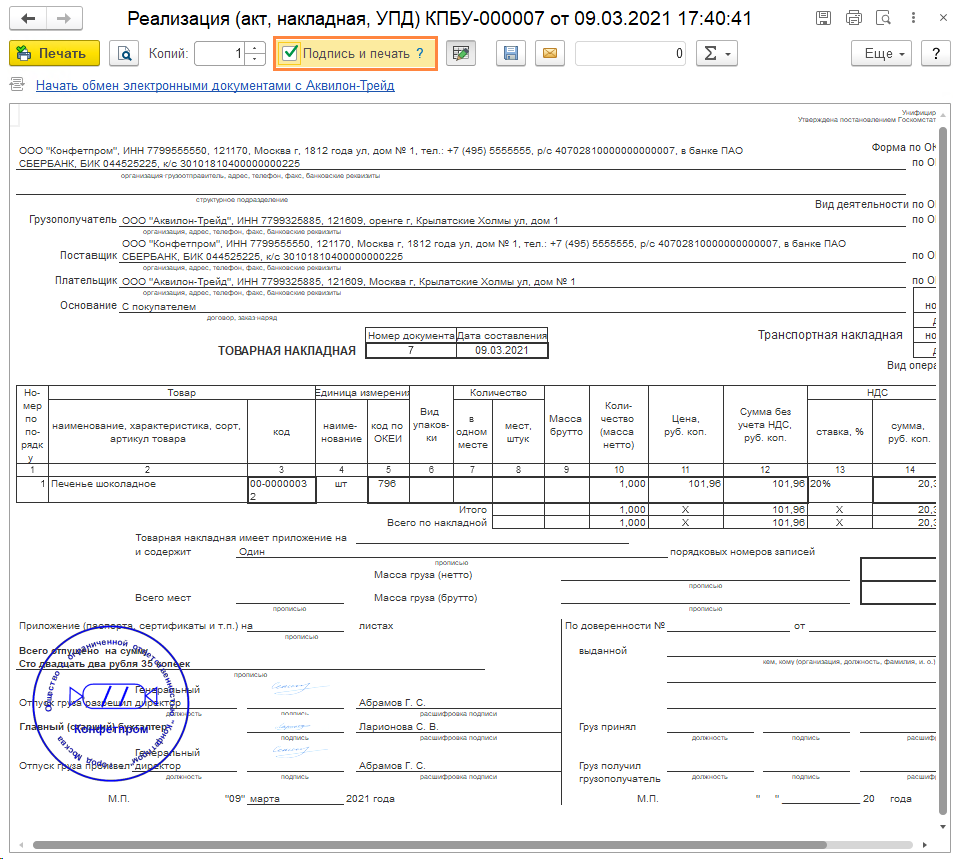This screenshot has height=859, width=955.
Task: Select the OKEI code cell 796
Action: (x=388, y=490)
